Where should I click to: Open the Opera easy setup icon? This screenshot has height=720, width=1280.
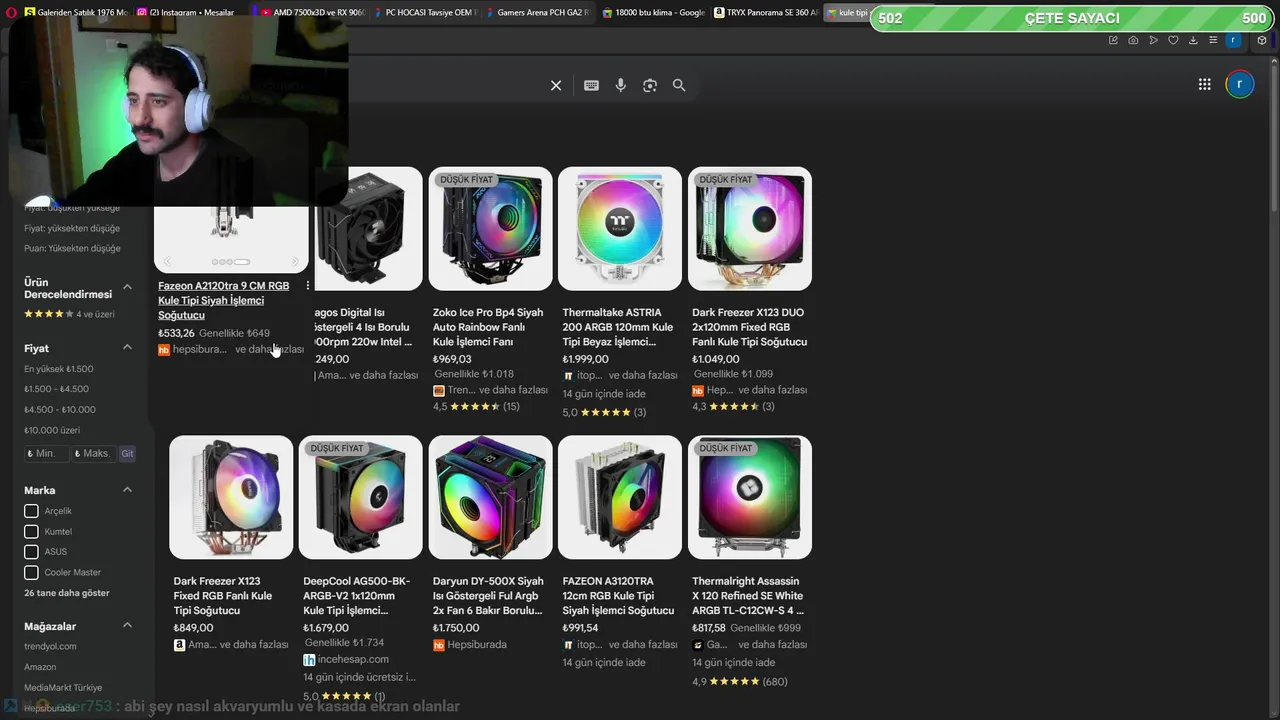click(1213, 40)
